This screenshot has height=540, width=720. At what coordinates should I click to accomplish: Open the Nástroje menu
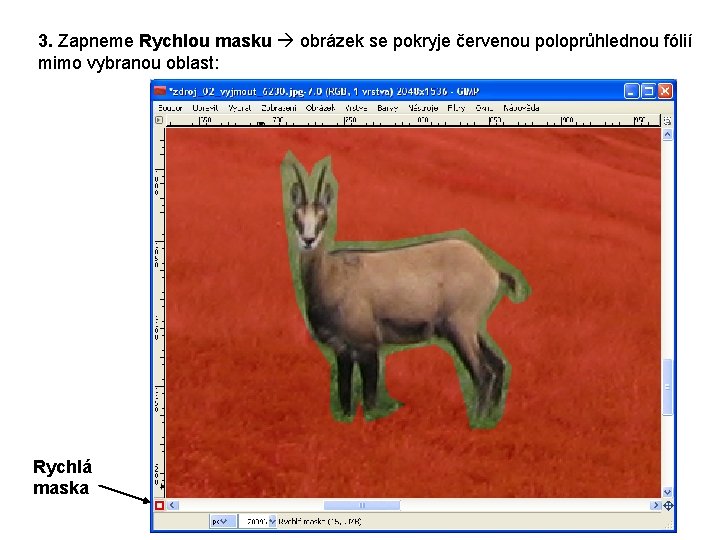point(423,108)
